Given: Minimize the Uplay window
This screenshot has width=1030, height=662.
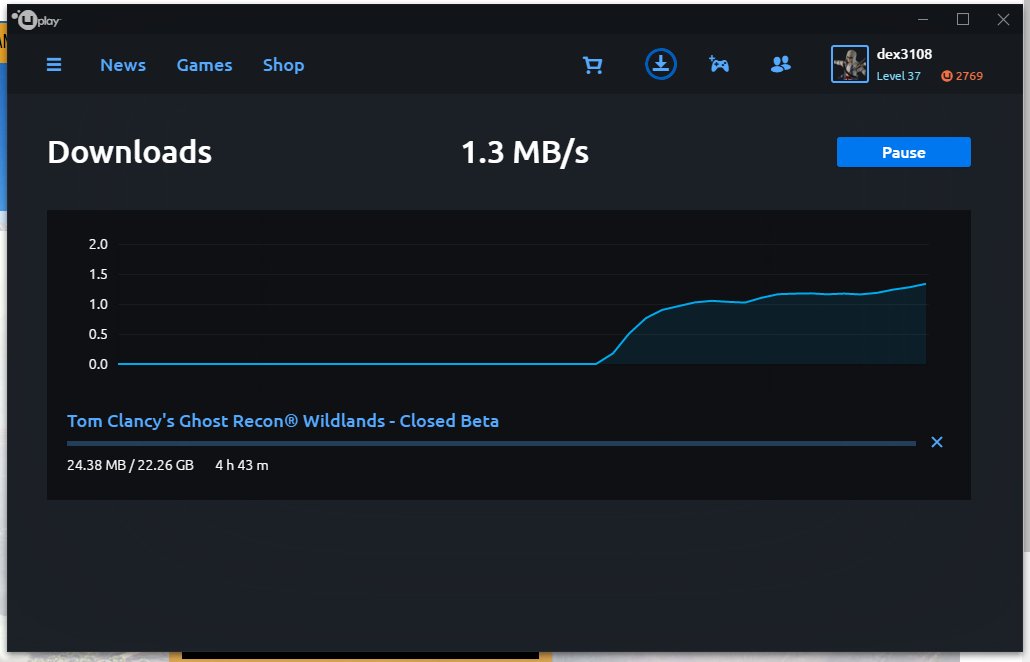Looking at the screenshot, I should tap(923, 19).
